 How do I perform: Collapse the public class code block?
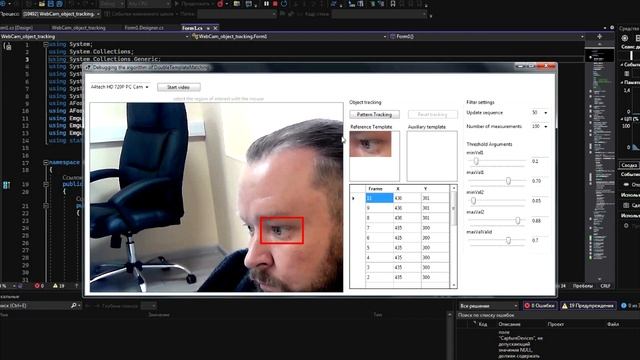(46, 184)
